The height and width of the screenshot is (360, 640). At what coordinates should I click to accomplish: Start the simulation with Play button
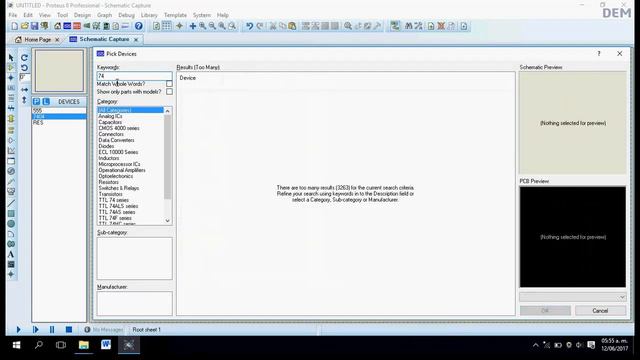coord(18,329)
